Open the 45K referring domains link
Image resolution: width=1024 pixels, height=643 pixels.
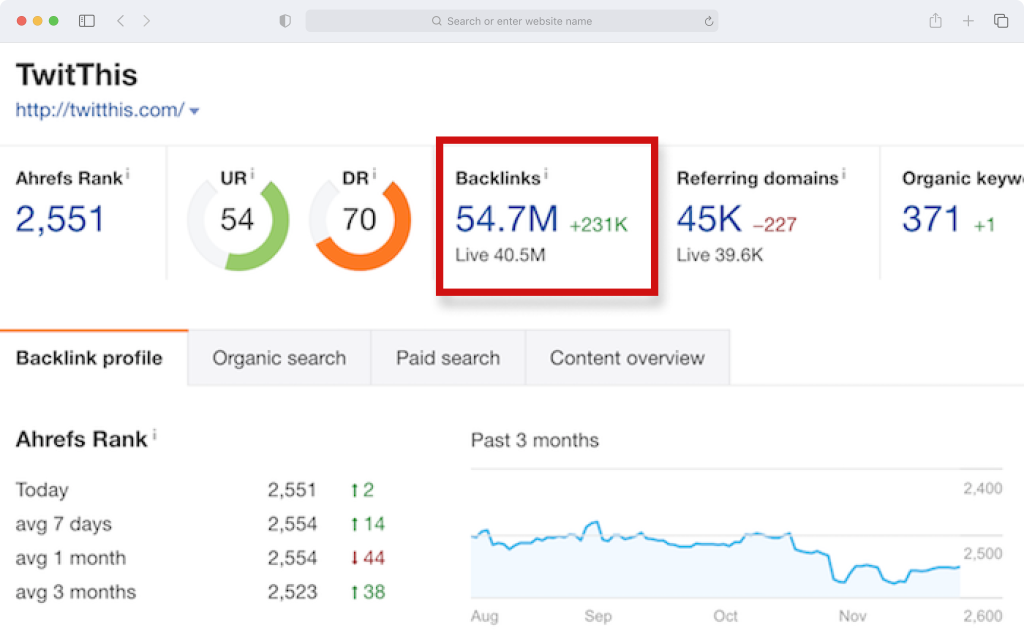[709, 219]
